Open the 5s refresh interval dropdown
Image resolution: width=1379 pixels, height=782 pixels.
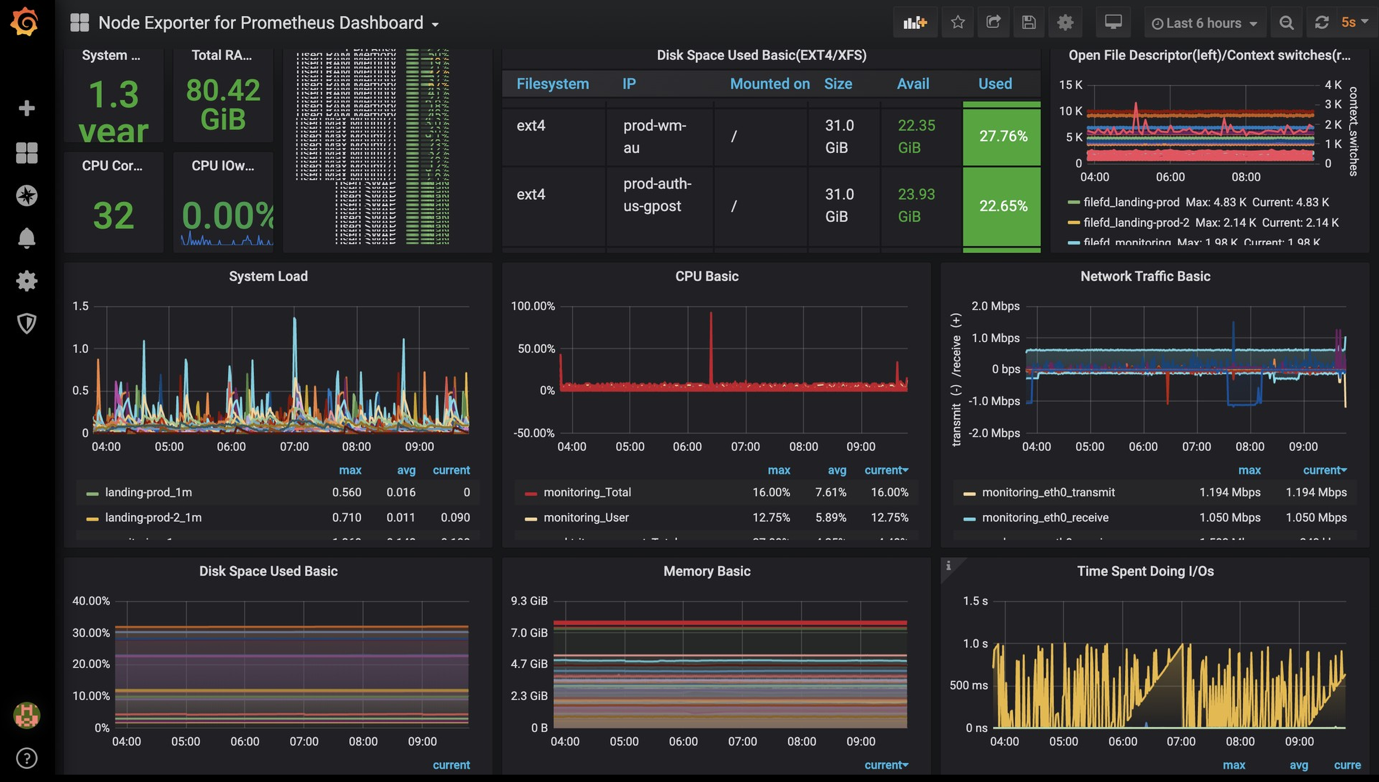[x=1355, y=22]
